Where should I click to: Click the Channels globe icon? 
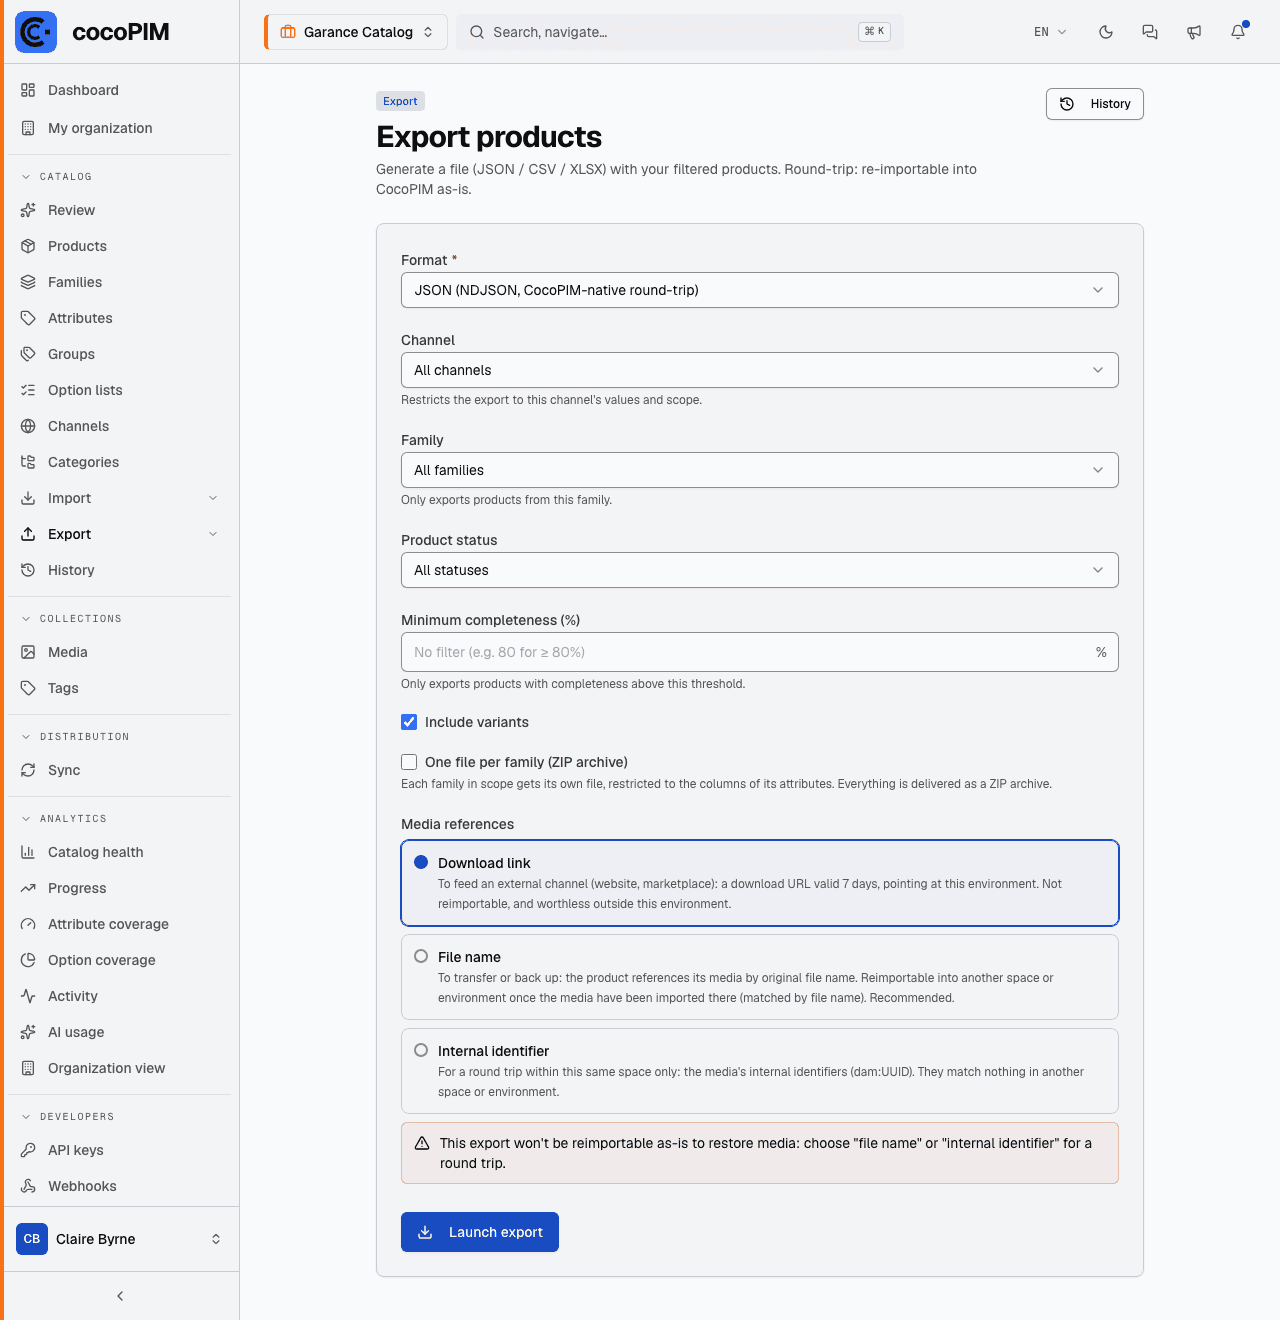click(x=28, y=426)
